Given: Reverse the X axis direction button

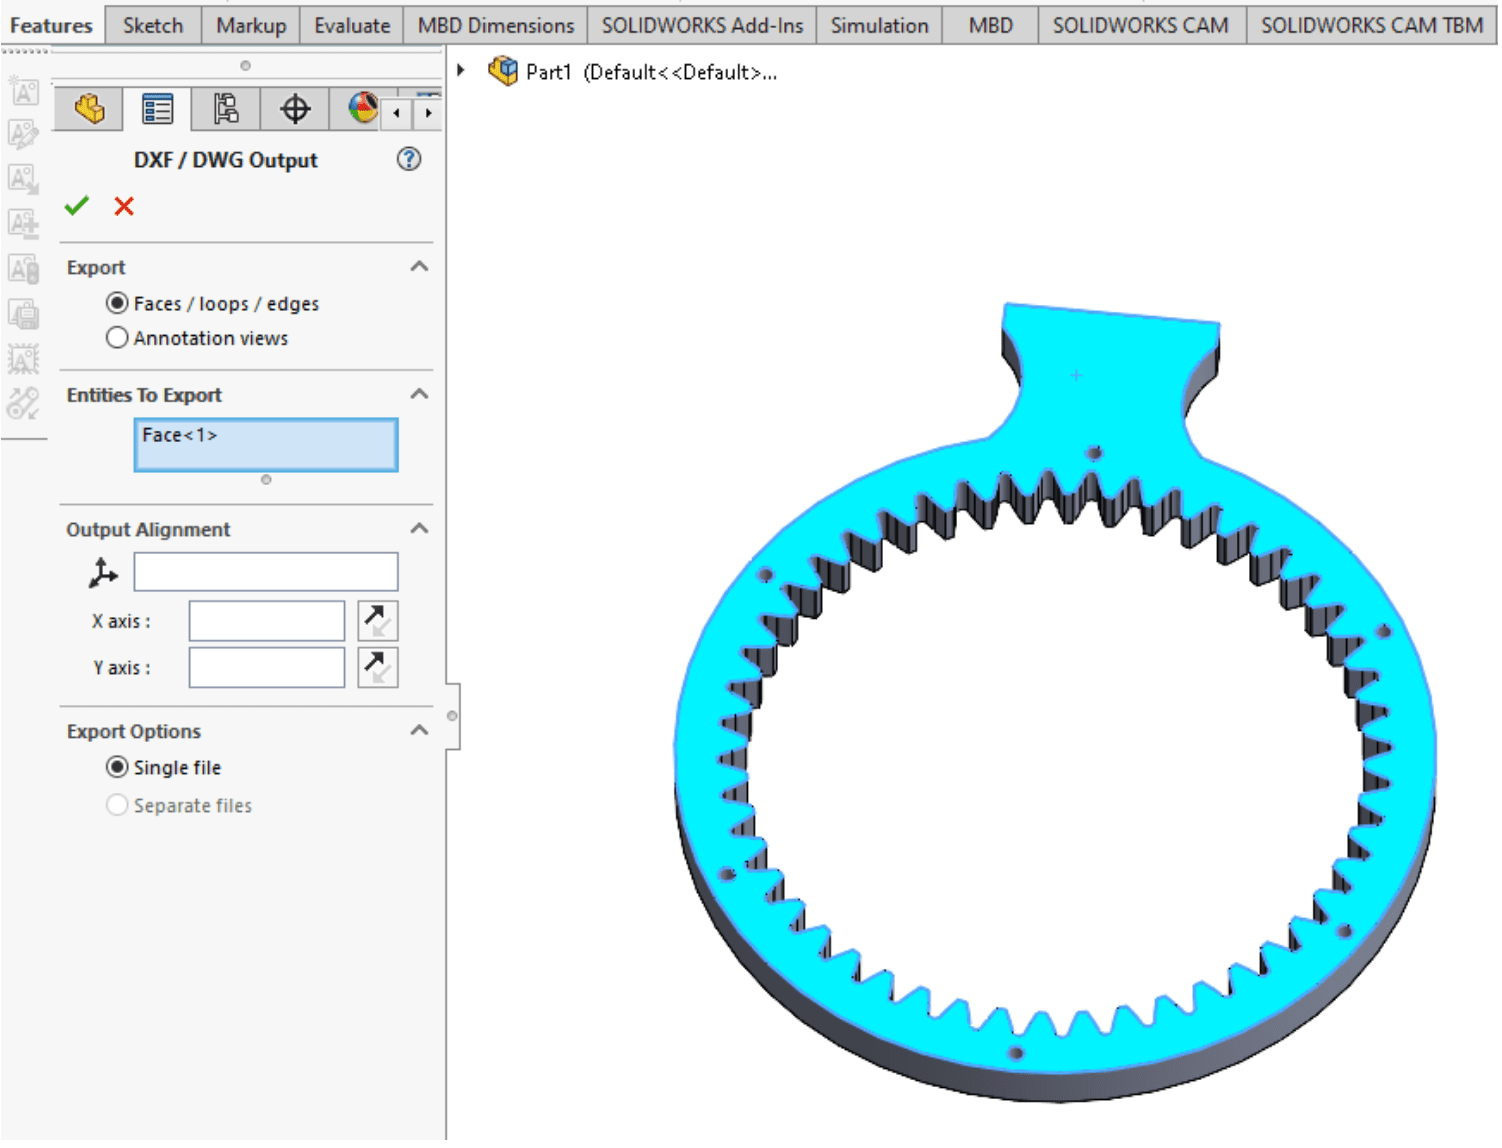Looking at the screenshot, I should pyautogui.click(x=377, y=621).
